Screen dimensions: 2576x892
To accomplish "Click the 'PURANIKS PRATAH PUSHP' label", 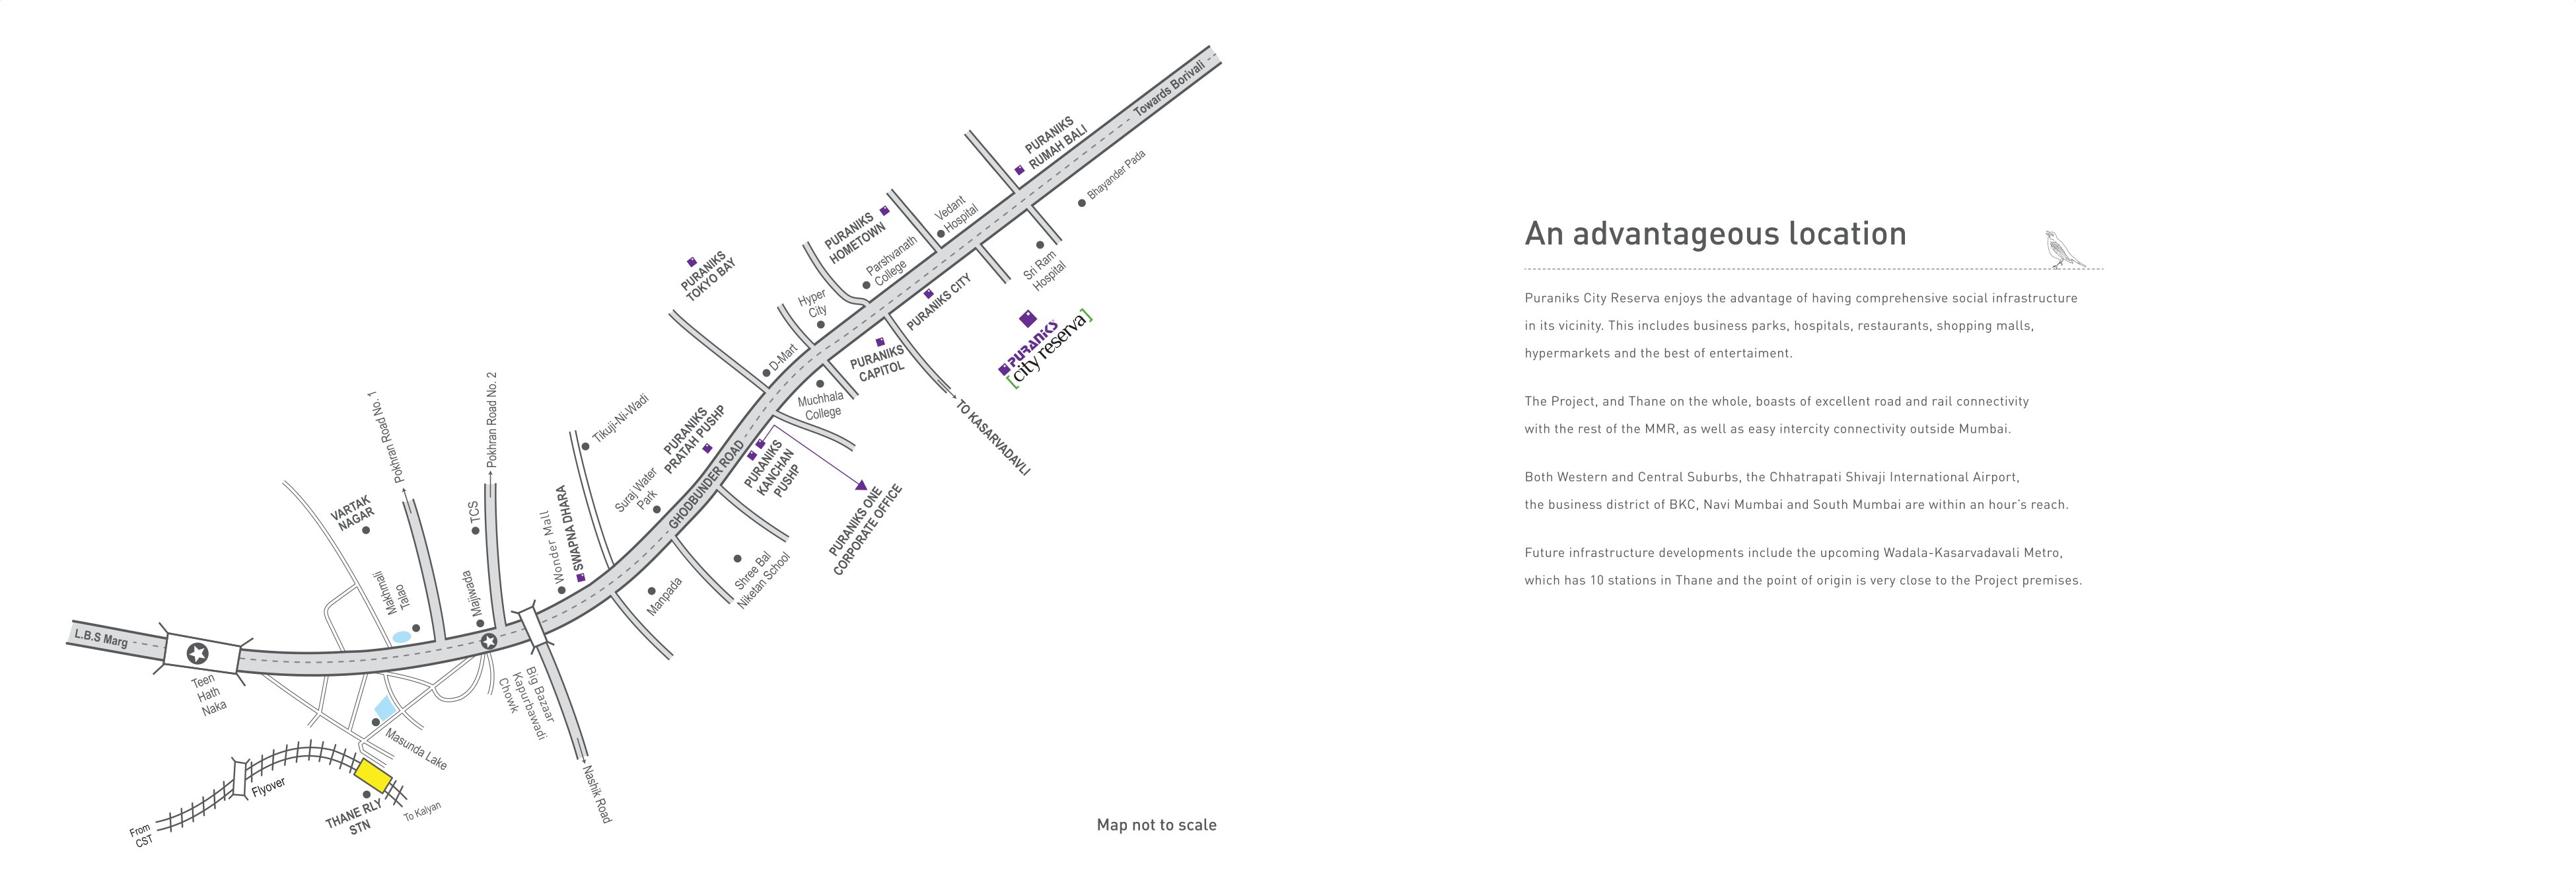I will click(x=693, y=440).
